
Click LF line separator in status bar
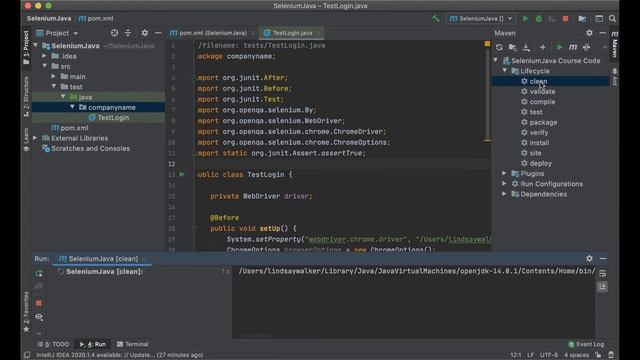coord(530,355)
